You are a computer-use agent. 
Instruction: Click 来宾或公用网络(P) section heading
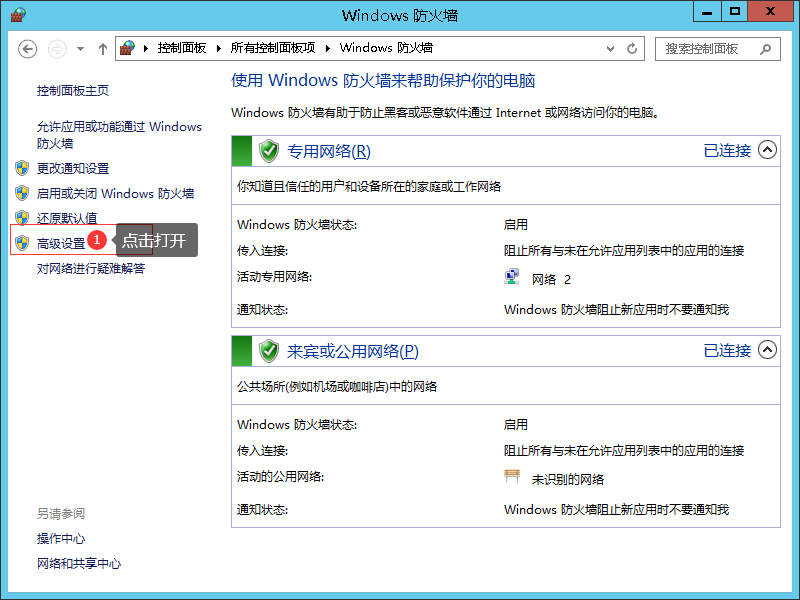tap(353, 351)
